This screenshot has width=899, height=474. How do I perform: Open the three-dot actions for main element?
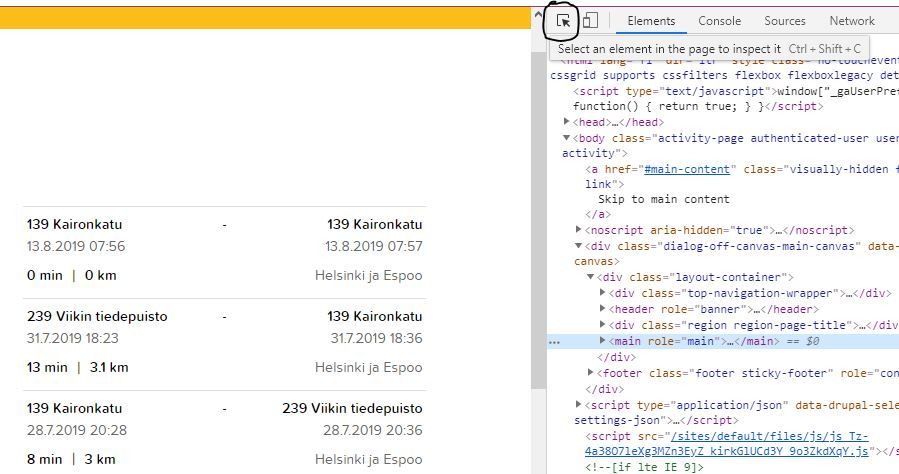[x=554, y=342]
